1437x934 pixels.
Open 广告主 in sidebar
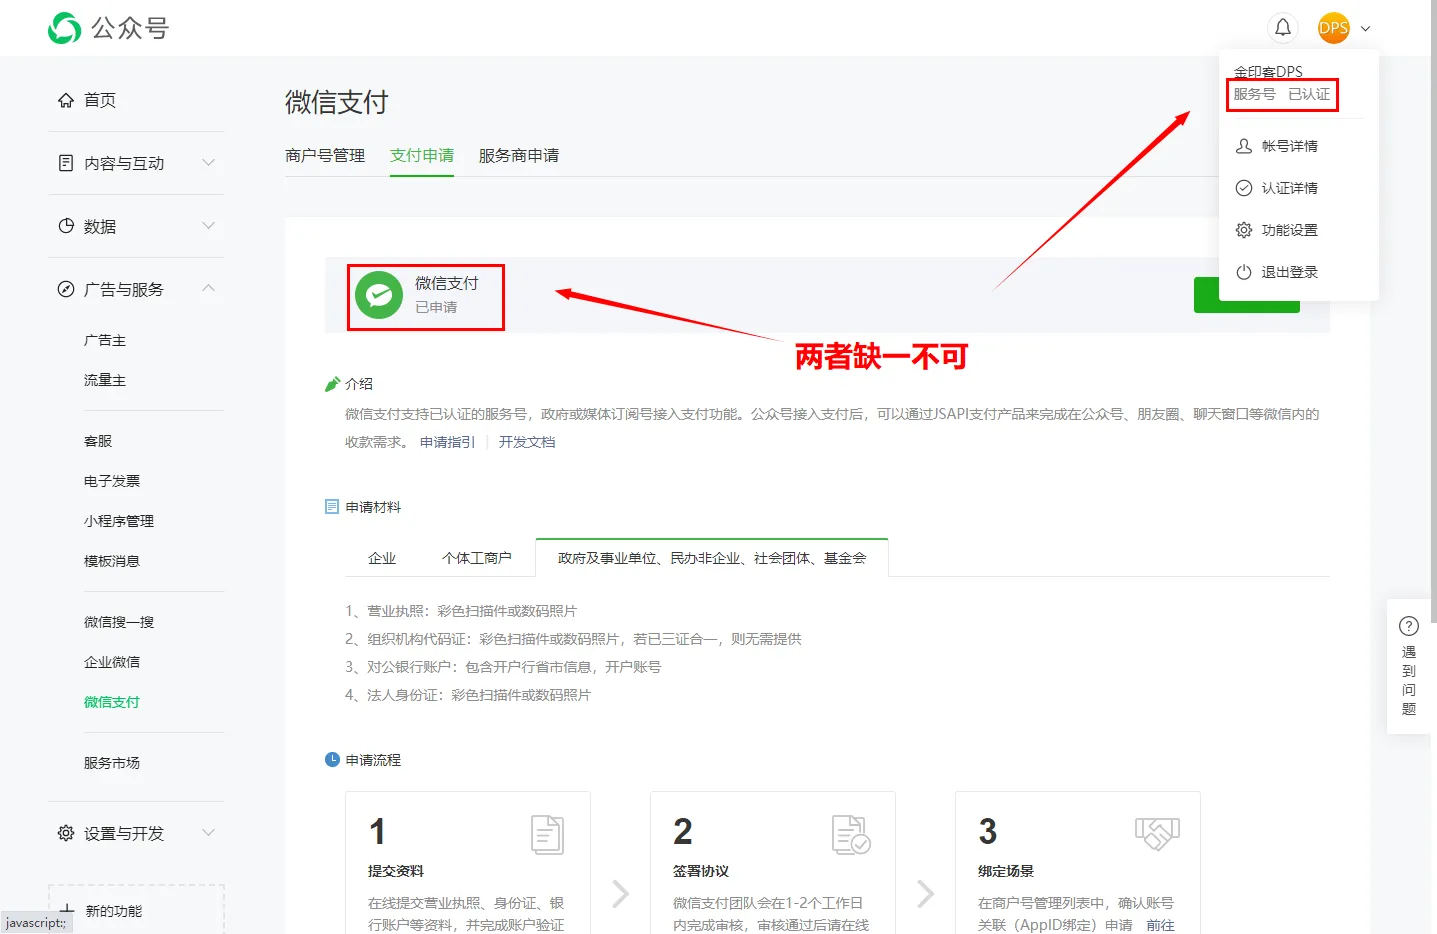pyautogui.click(x=105, y=341)
